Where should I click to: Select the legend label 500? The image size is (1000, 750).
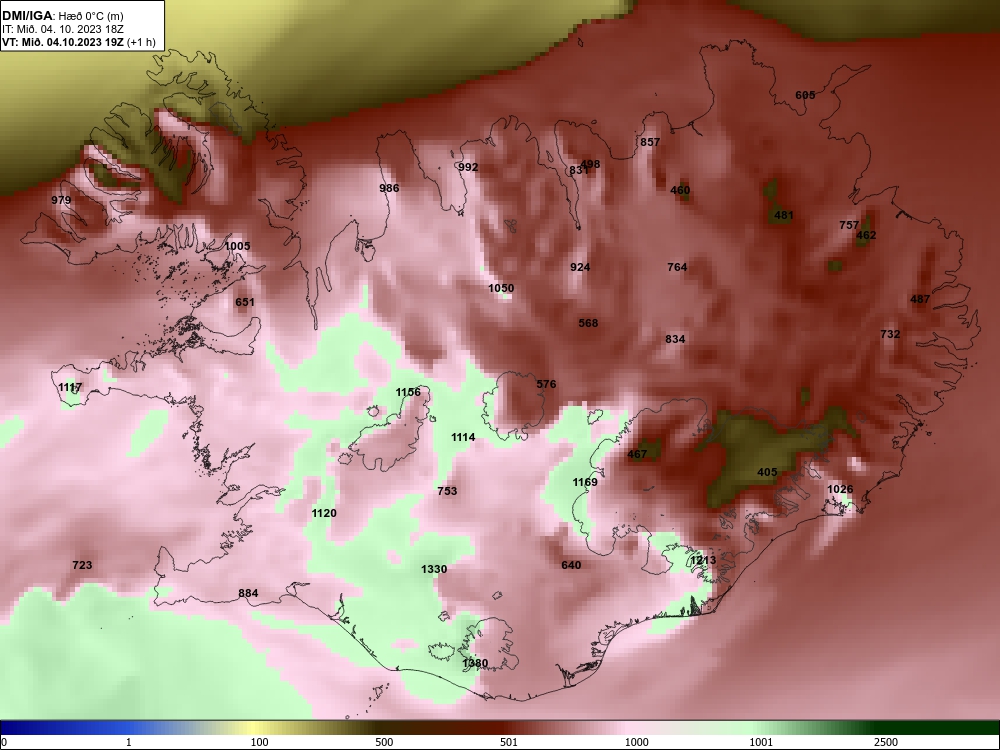click(384, 742)
